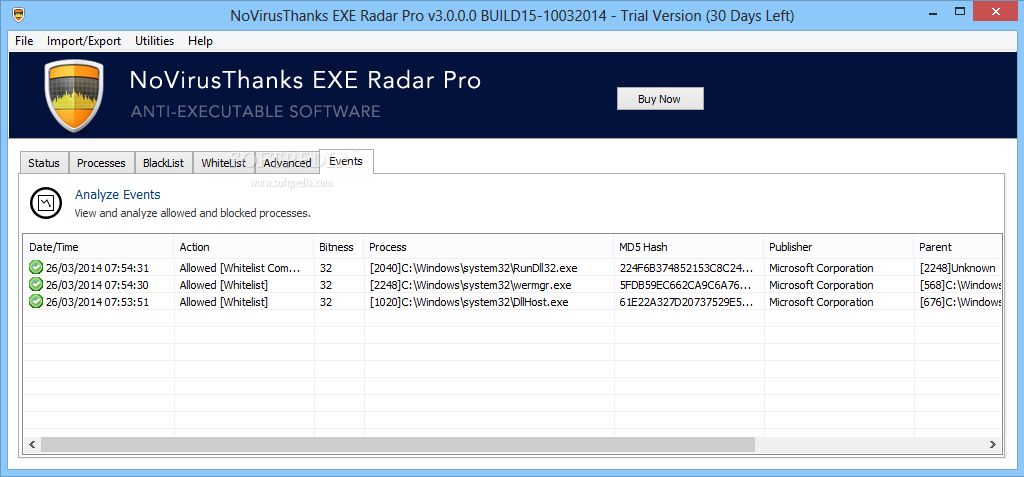Viewport: 1024px width, 477px height.
Task: Switch to the WhiteList tab
Action: (x=224, y=163)
